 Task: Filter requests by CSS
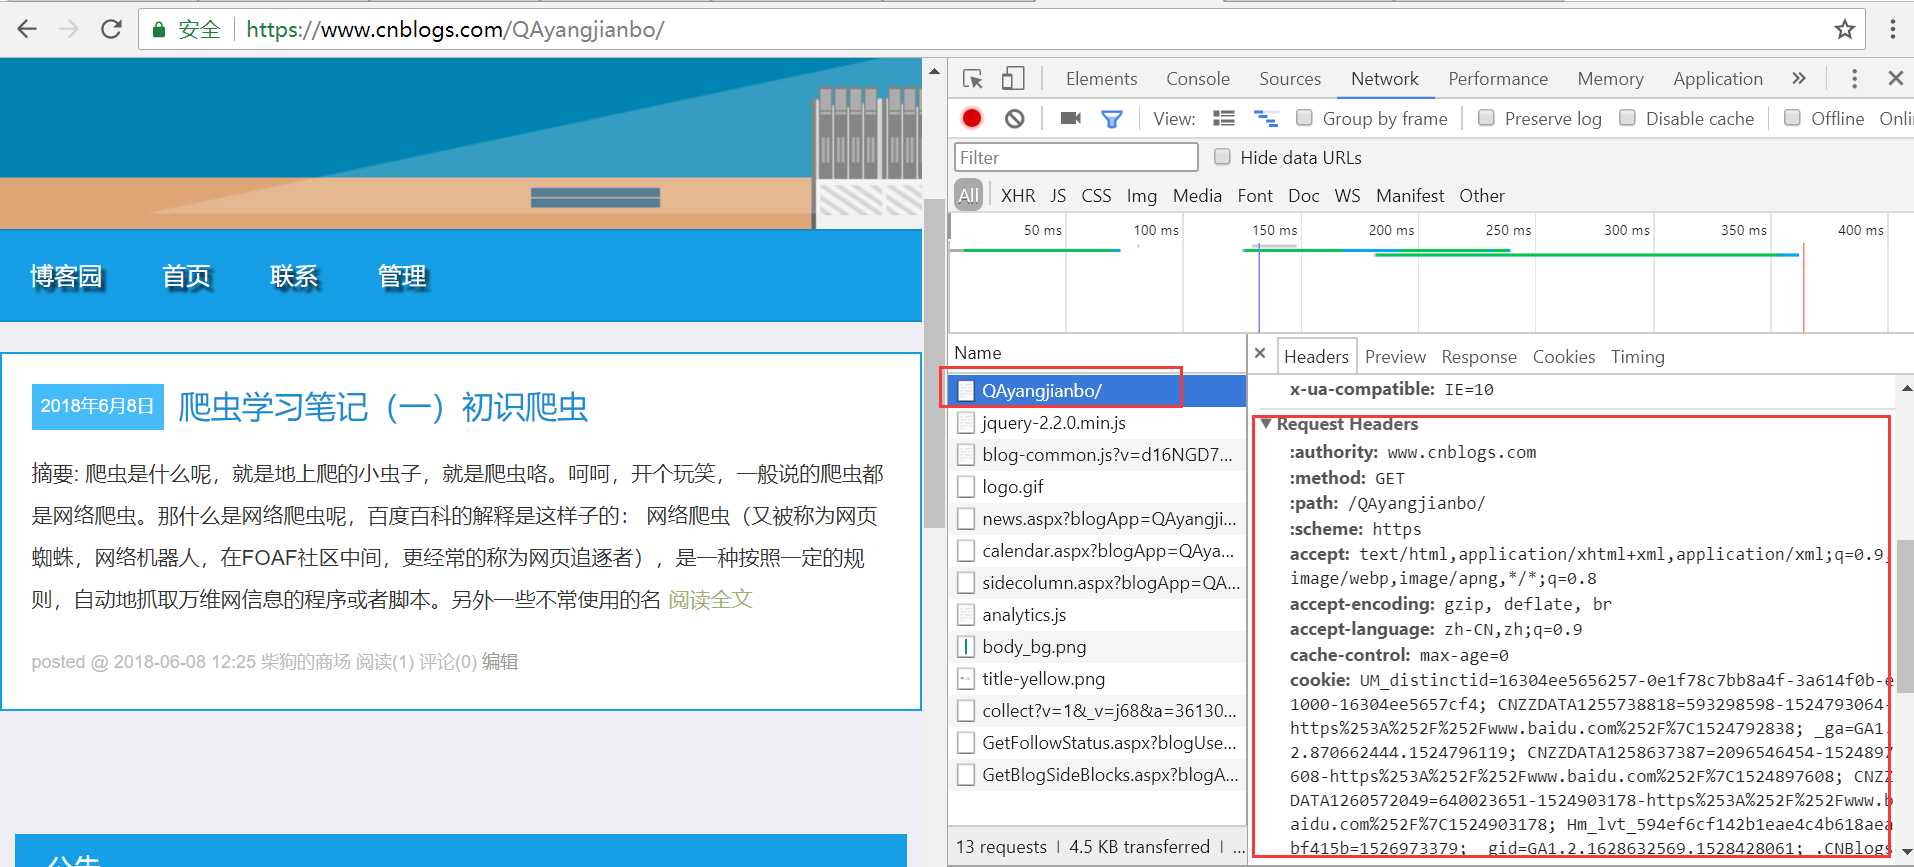coord(1096,196)
